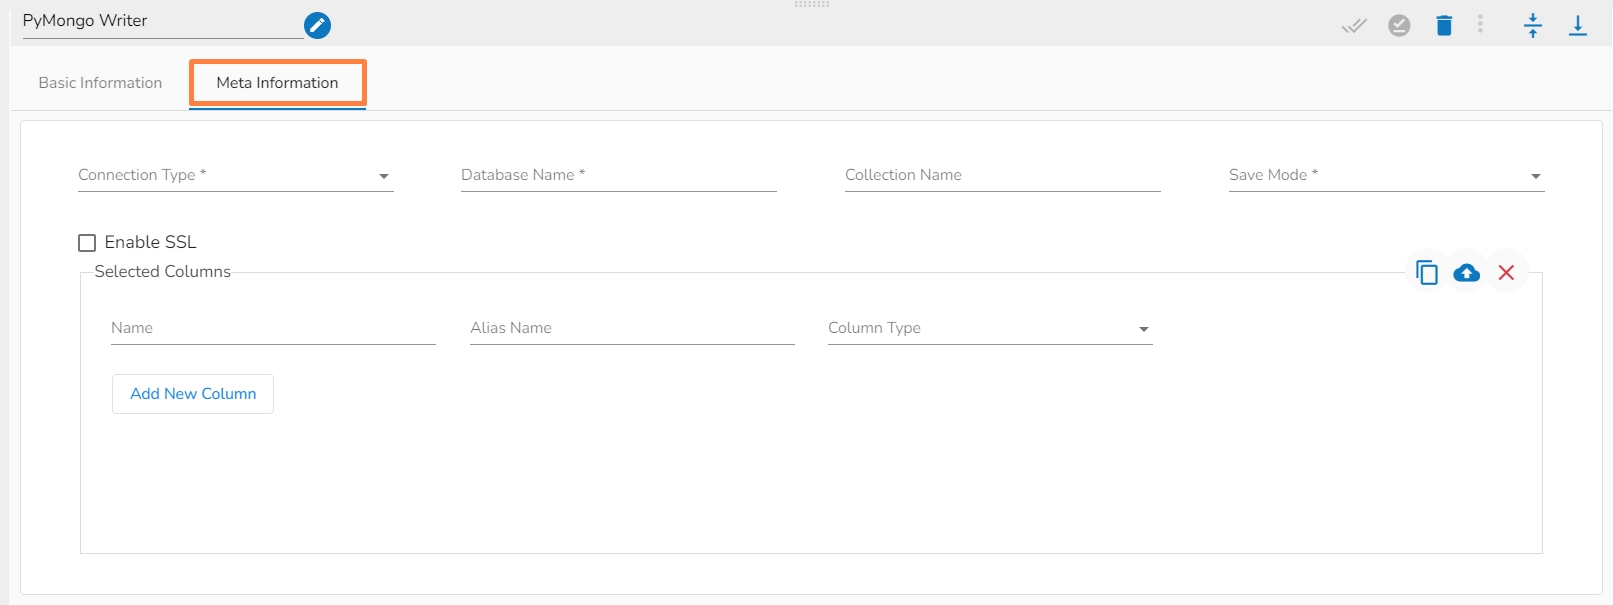Click the Alias Name input field

(632, 329)
